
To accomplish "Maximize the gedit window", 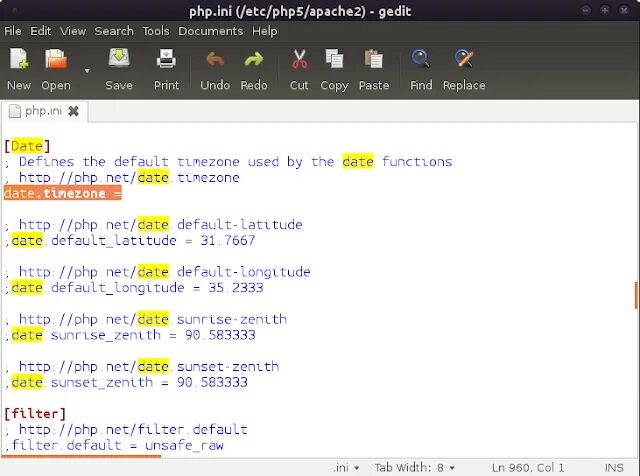I will [x=605, y=10].
